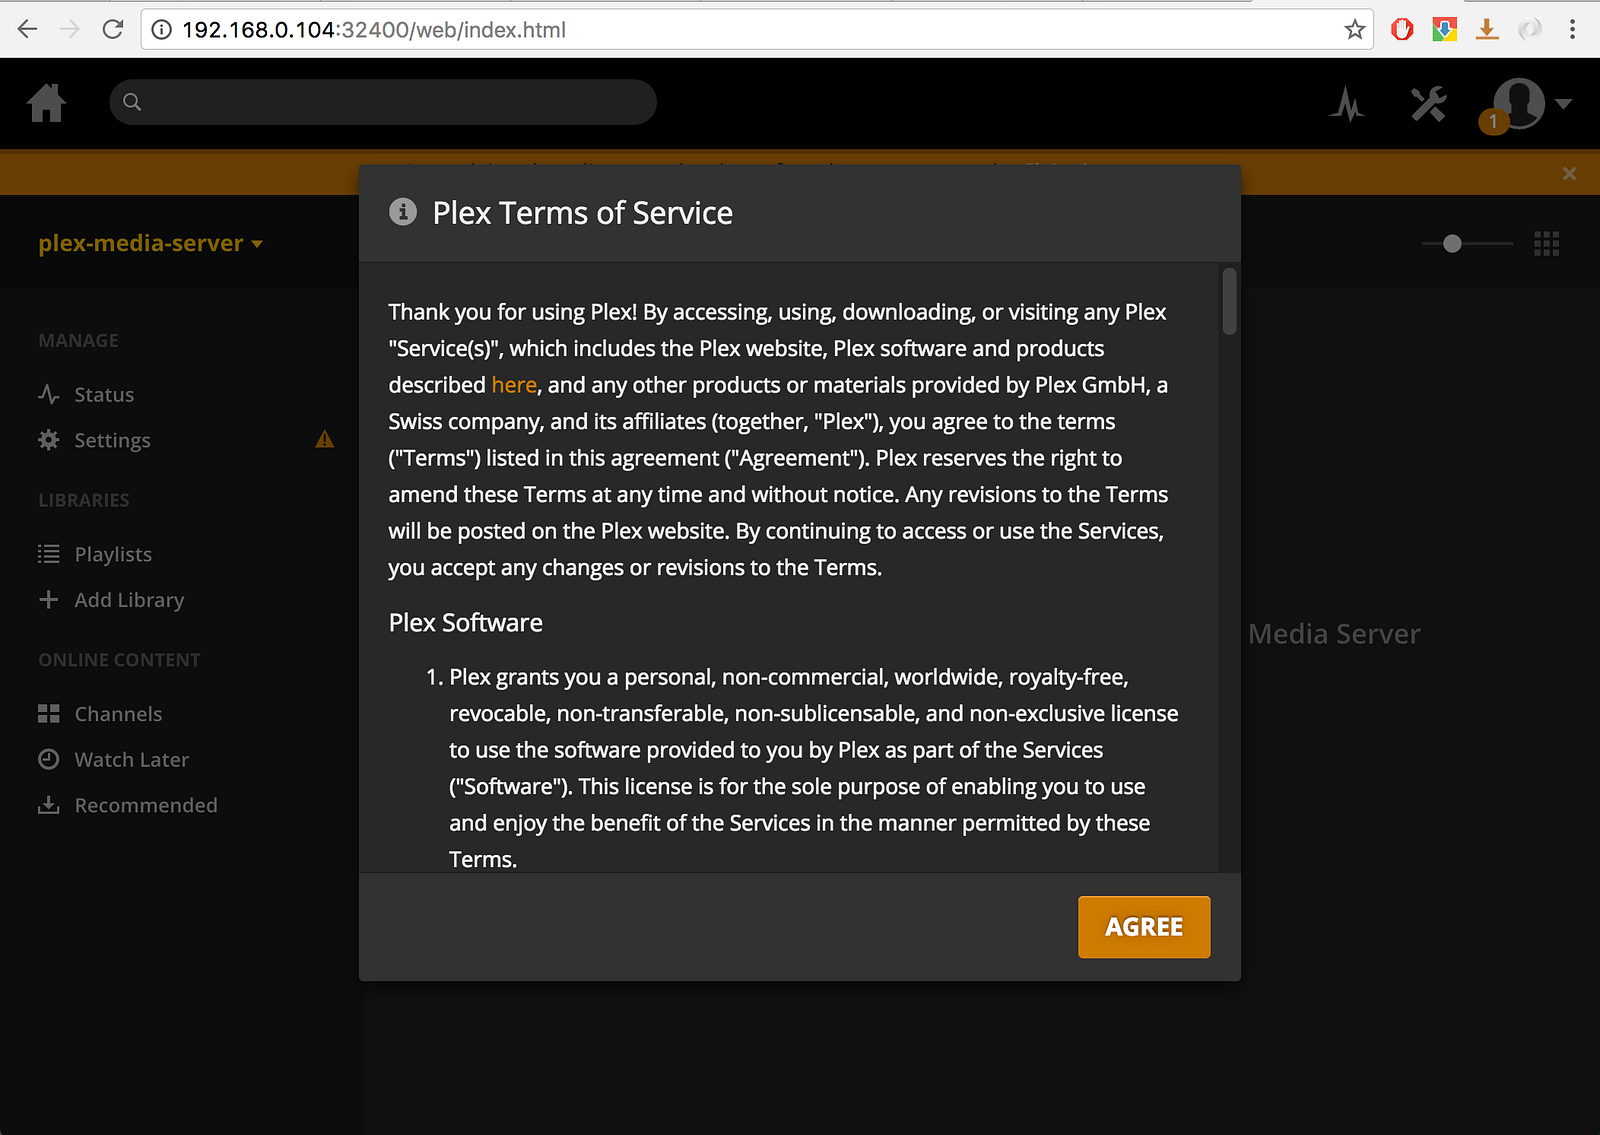Open Settings wrench and screwdriver icon
This screenshot has width=1600, height=1135.
point(1429,104)
